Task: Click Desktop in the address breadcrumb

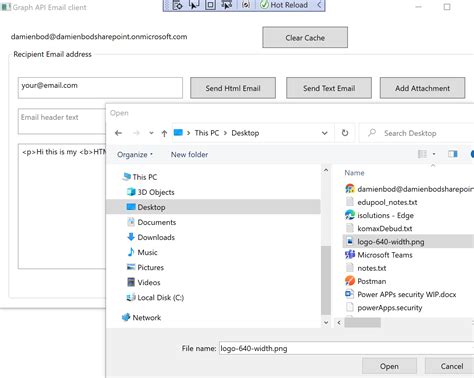Action: pyautogui.click(x=245, y=133)
